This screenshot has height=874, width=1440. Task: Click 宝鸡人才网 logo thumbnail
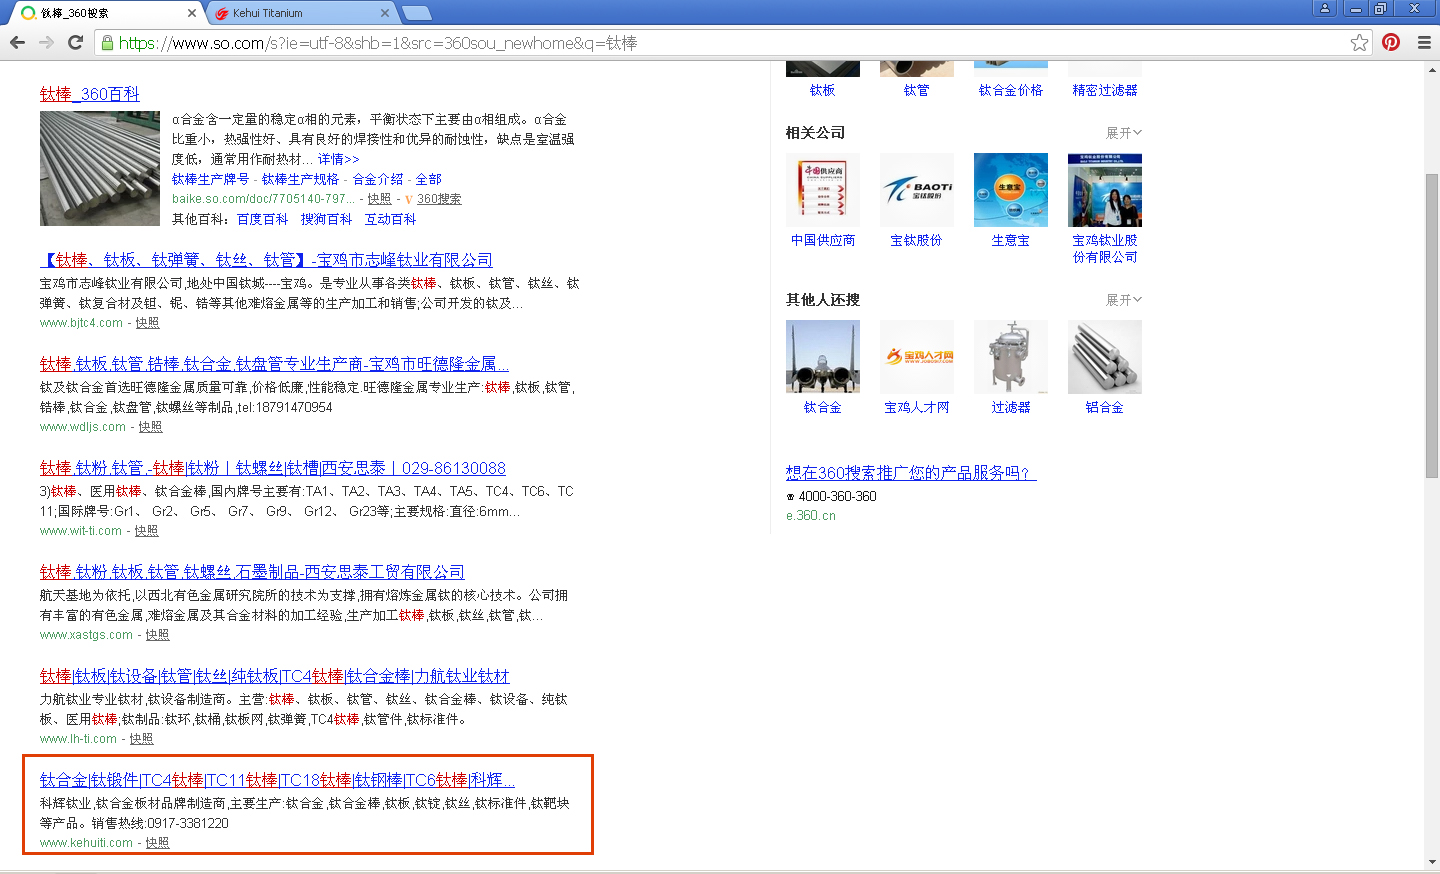point(917,357)
